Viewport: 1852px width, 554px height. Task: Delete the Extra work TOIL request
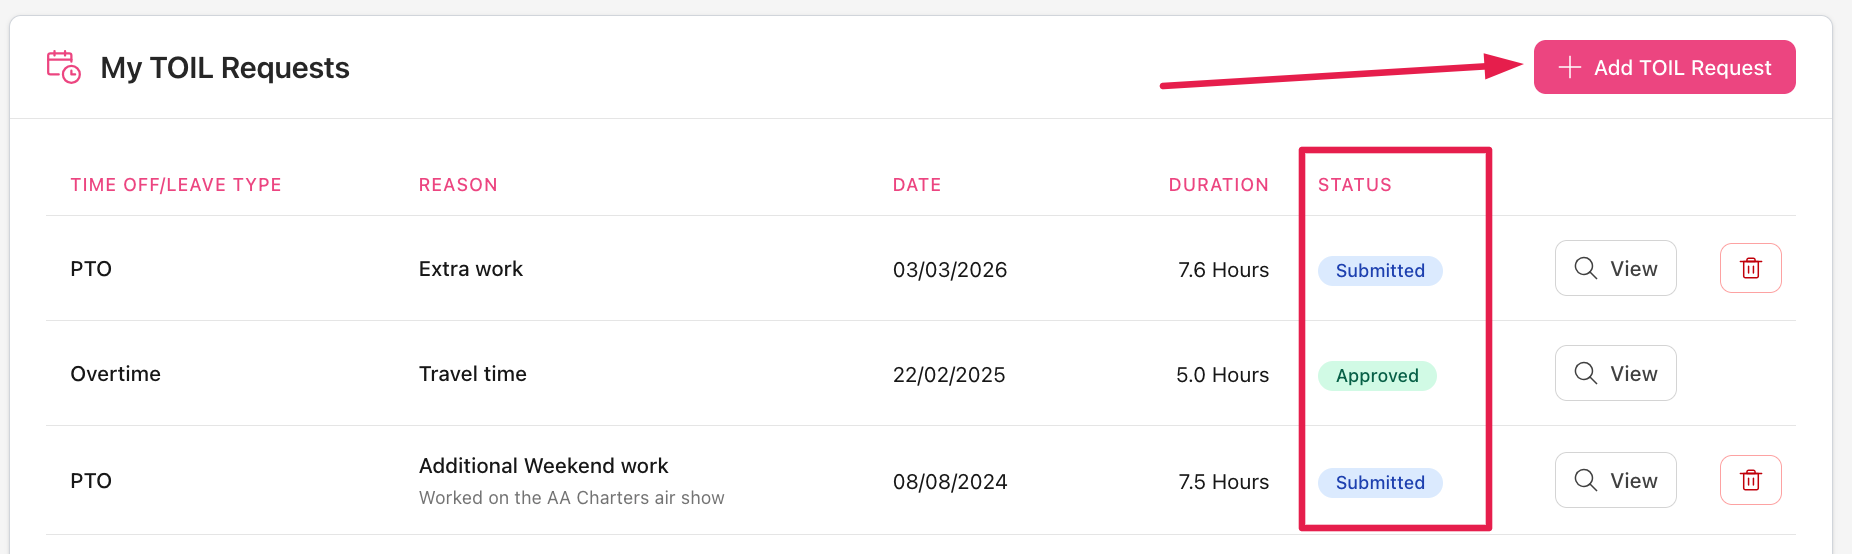(1750, 268)
